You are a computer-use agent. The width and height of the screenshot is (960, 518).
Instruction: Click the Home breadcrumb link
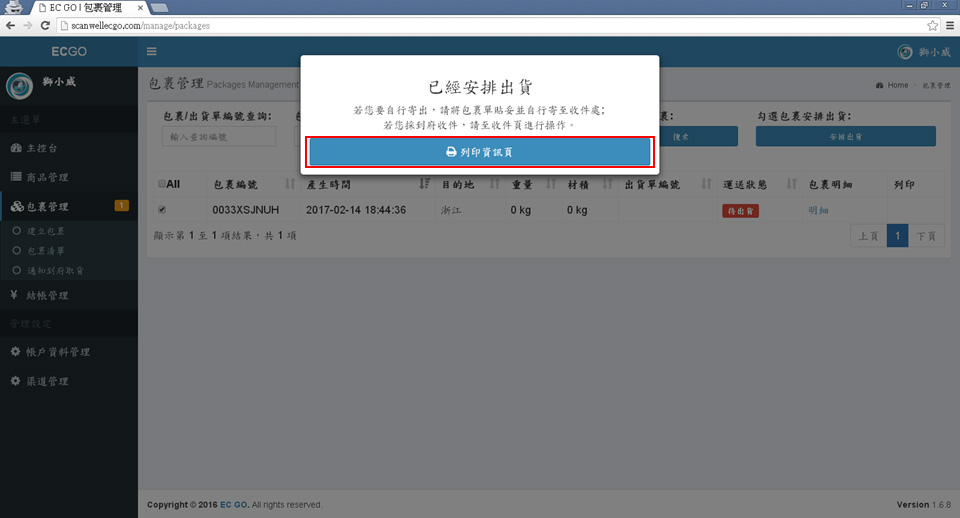[897, 86]
